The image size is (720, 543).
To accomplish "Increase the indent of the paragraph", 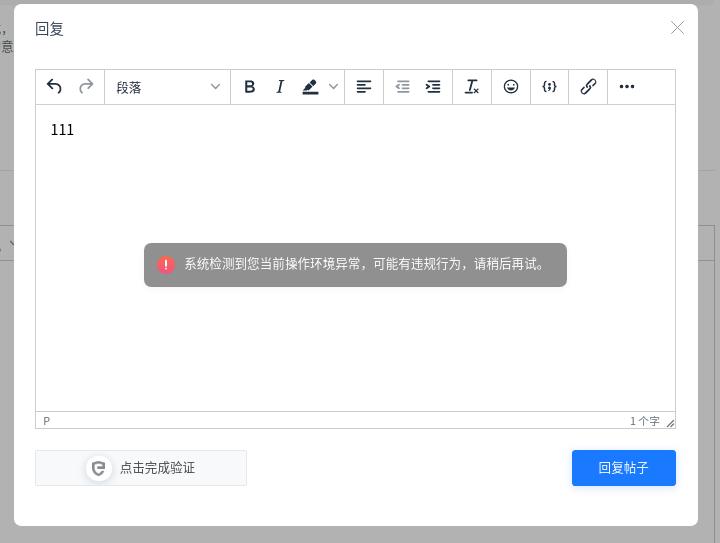I will click(x=433, y=87).
